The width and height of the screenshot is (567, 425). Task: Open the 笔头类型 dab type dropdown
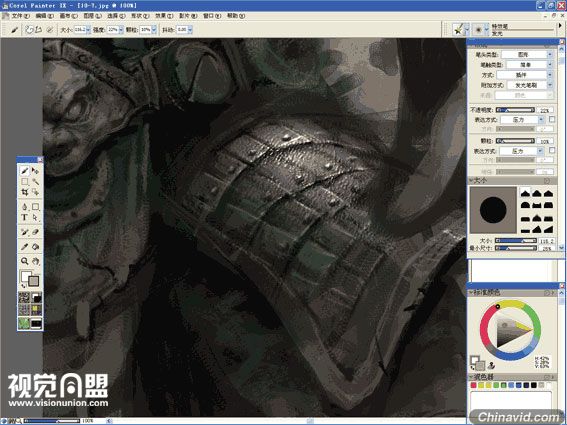click(x=550, y=54)
